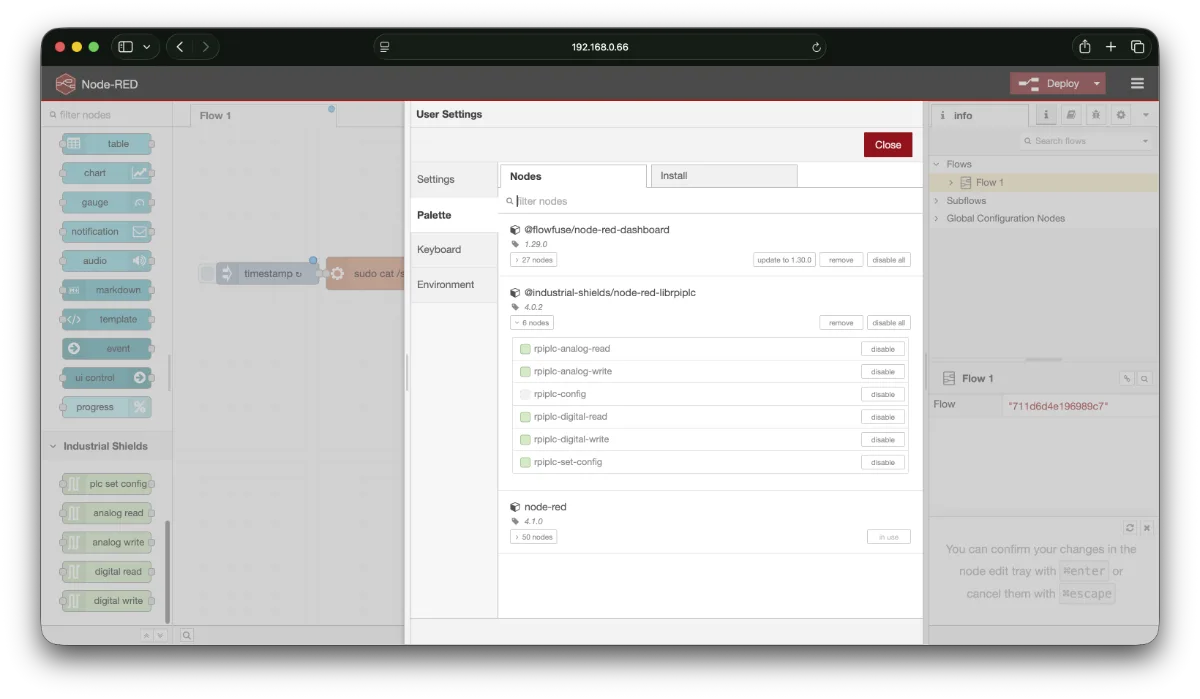Click the palette vertical scrollbar
Viewport: 1200px width, 699px height.
[168, 570]
